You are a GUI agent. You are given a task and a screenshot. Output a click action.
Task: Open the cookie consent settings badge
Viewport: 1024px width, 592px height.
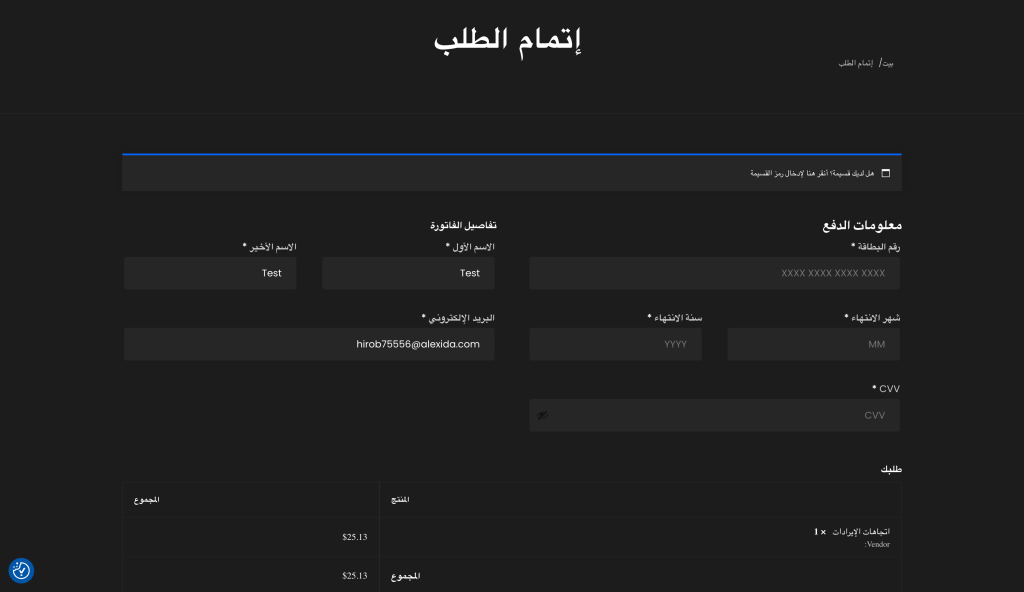click(21, 570)
